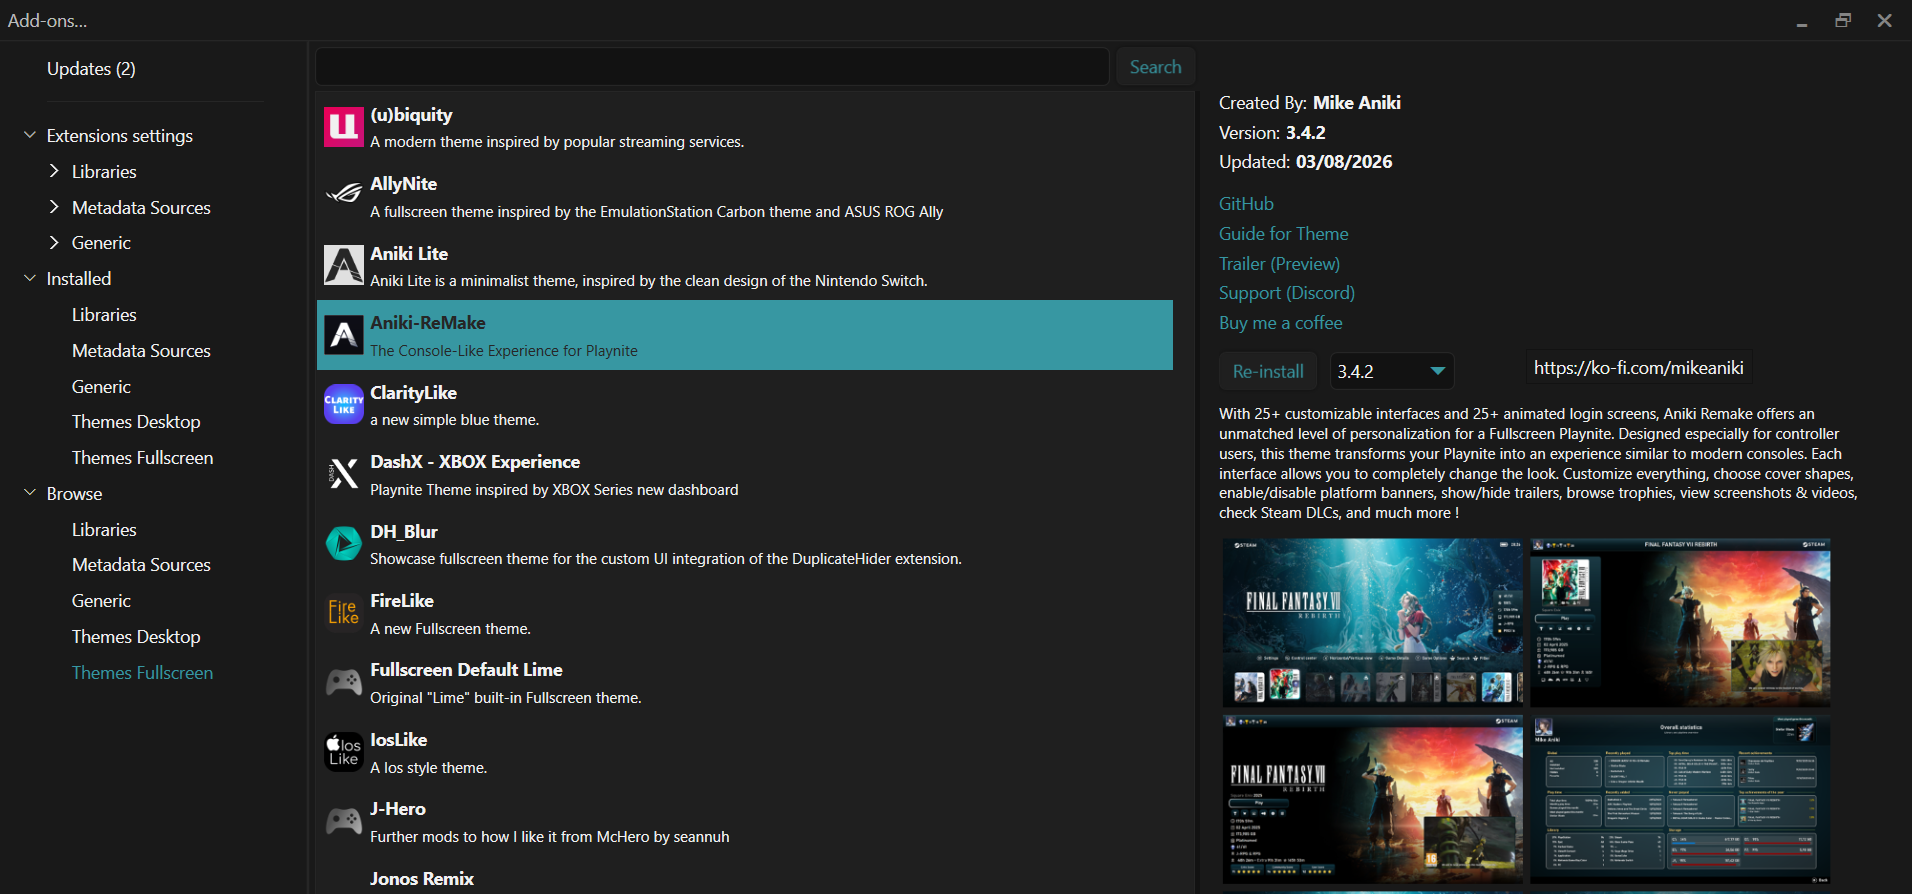Select the DashX - XBOX Experience title
The width and height of the screenshot is (1912, 894).
pyautogui.click(x=475, y=462)
